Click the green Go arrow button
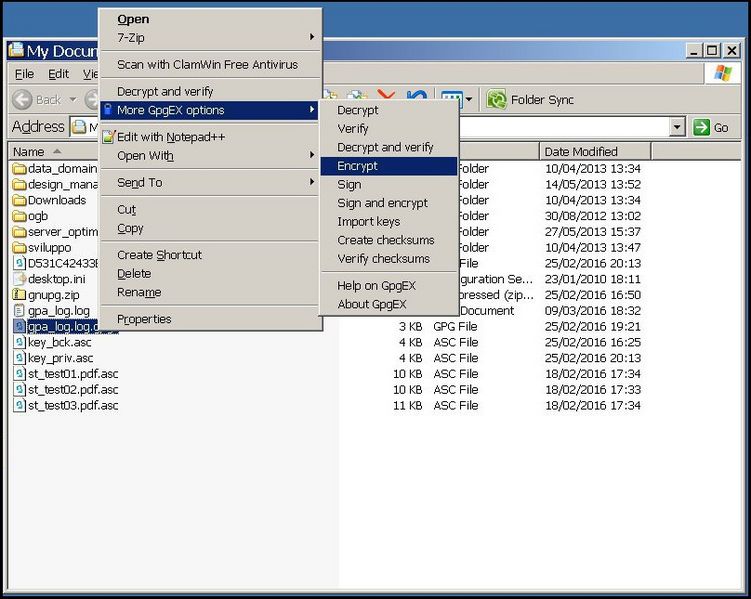The width and height of the screenshot is (751, 599). pos(702,127)
